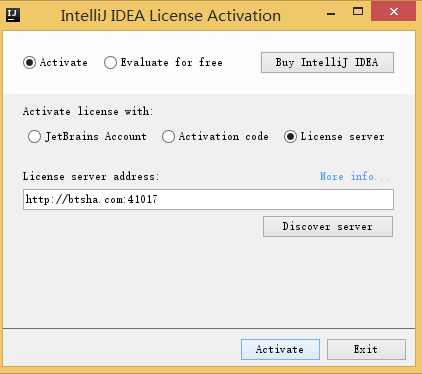Confirm with the bottom Activate button
Viewport: 422px width, 374px height.
[280, 349]
